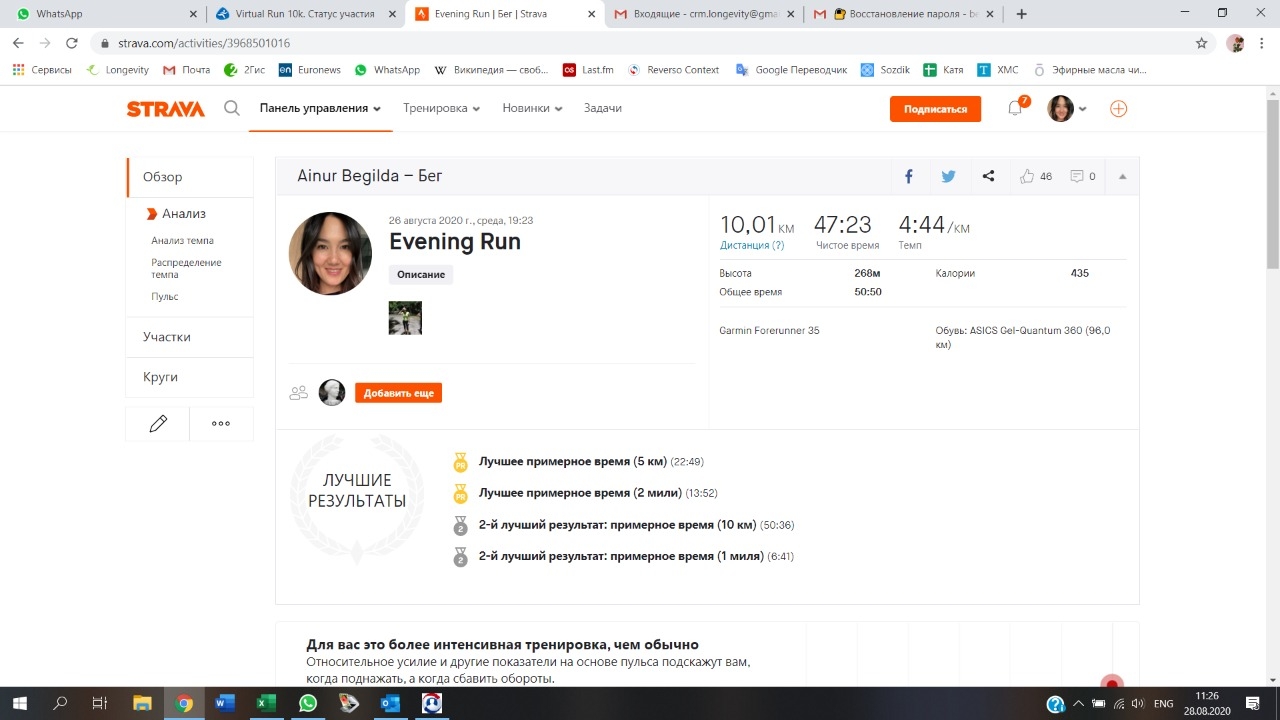The image size is (1280, 720).
Task: Share activity on Facebook icon
Action: pos(909,176)
